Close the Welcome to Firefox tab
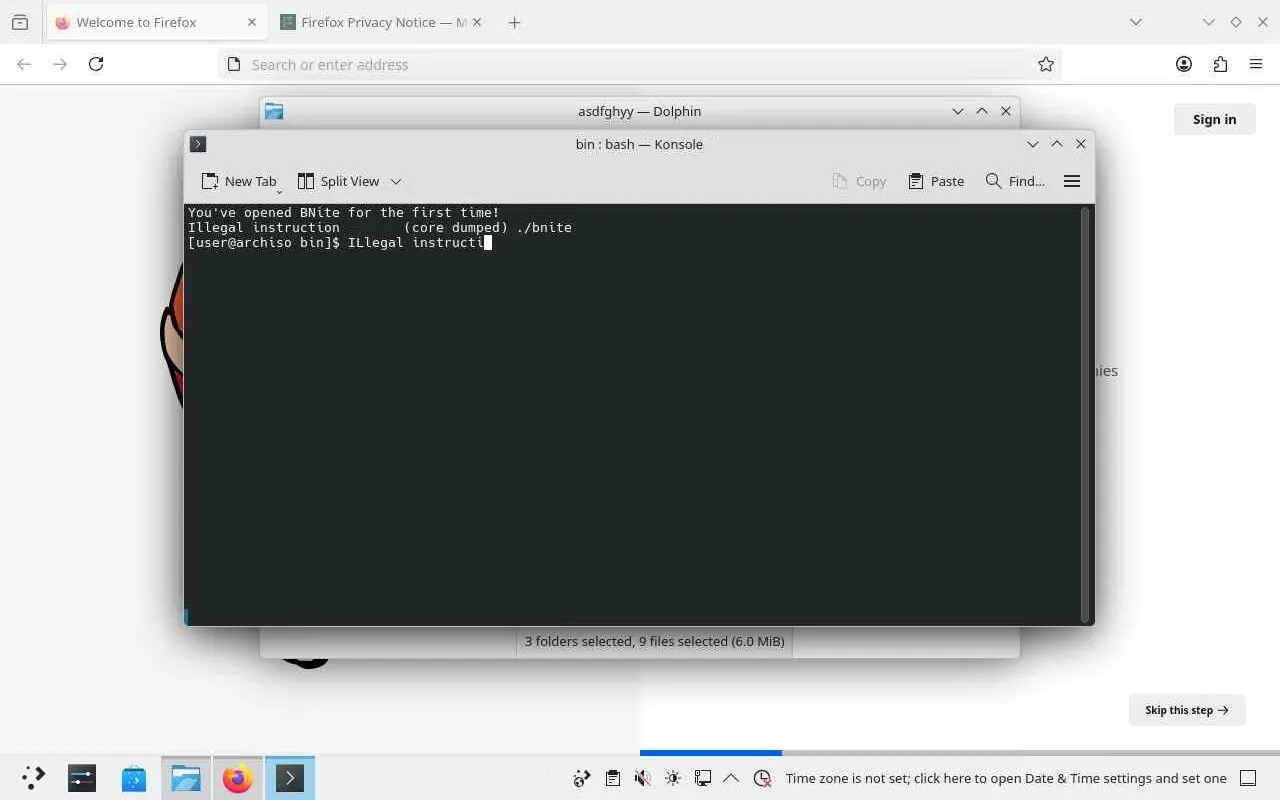Viewport: 1280px width, 800px height. pos(252,22)
